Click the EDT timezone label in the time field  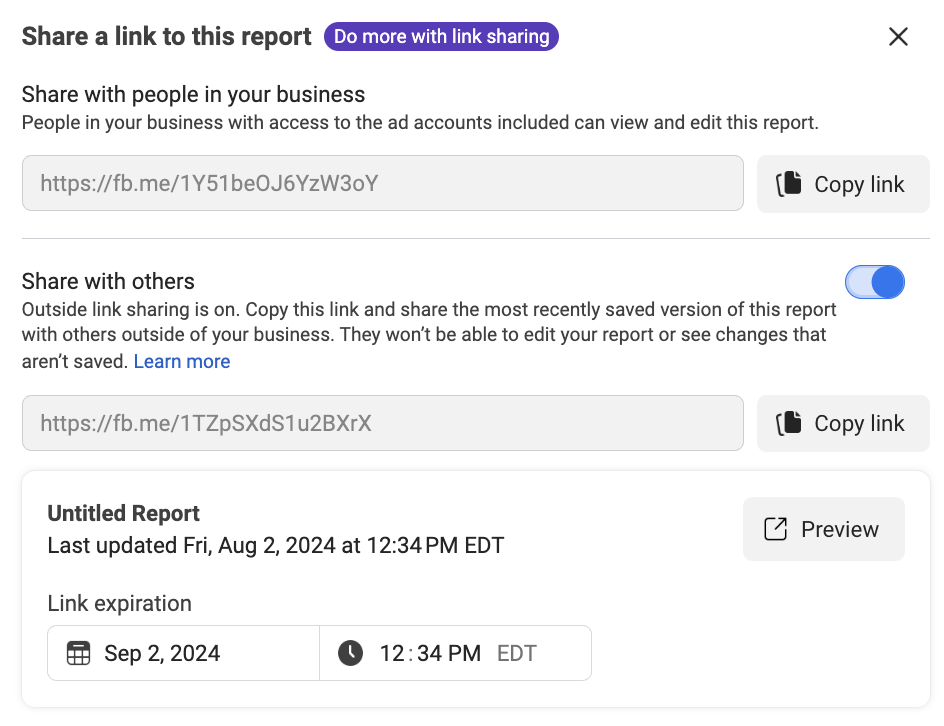tap(517, 653)
